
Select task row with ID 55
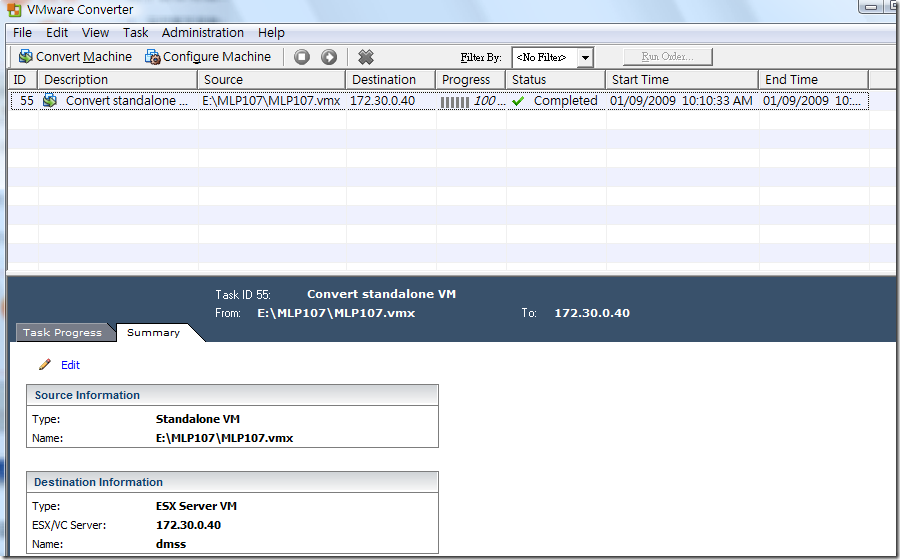[439, 101]
